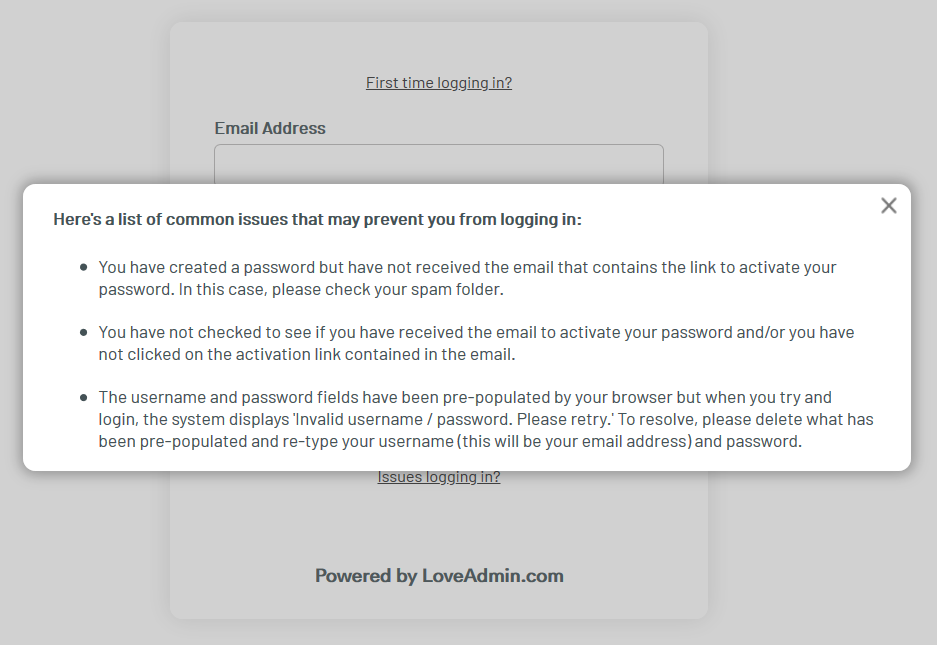Select the second bullet point dot icon
937x645 pixels.
point(84,332)
